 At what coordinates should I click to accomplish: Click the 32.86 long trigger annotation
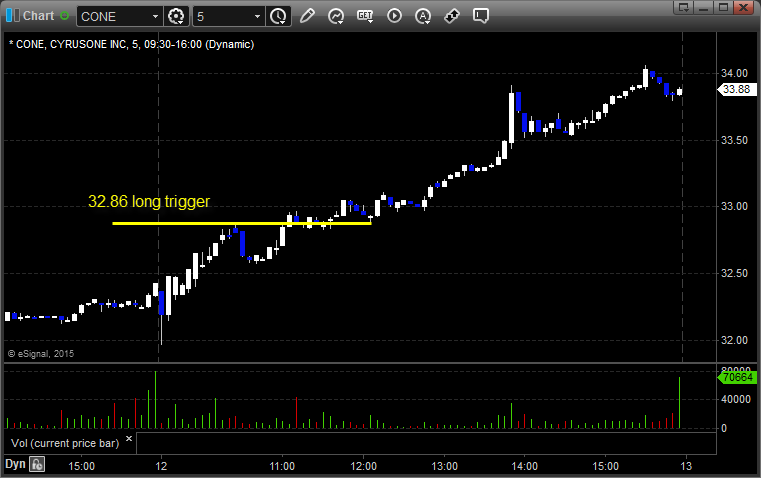(149, 201)
